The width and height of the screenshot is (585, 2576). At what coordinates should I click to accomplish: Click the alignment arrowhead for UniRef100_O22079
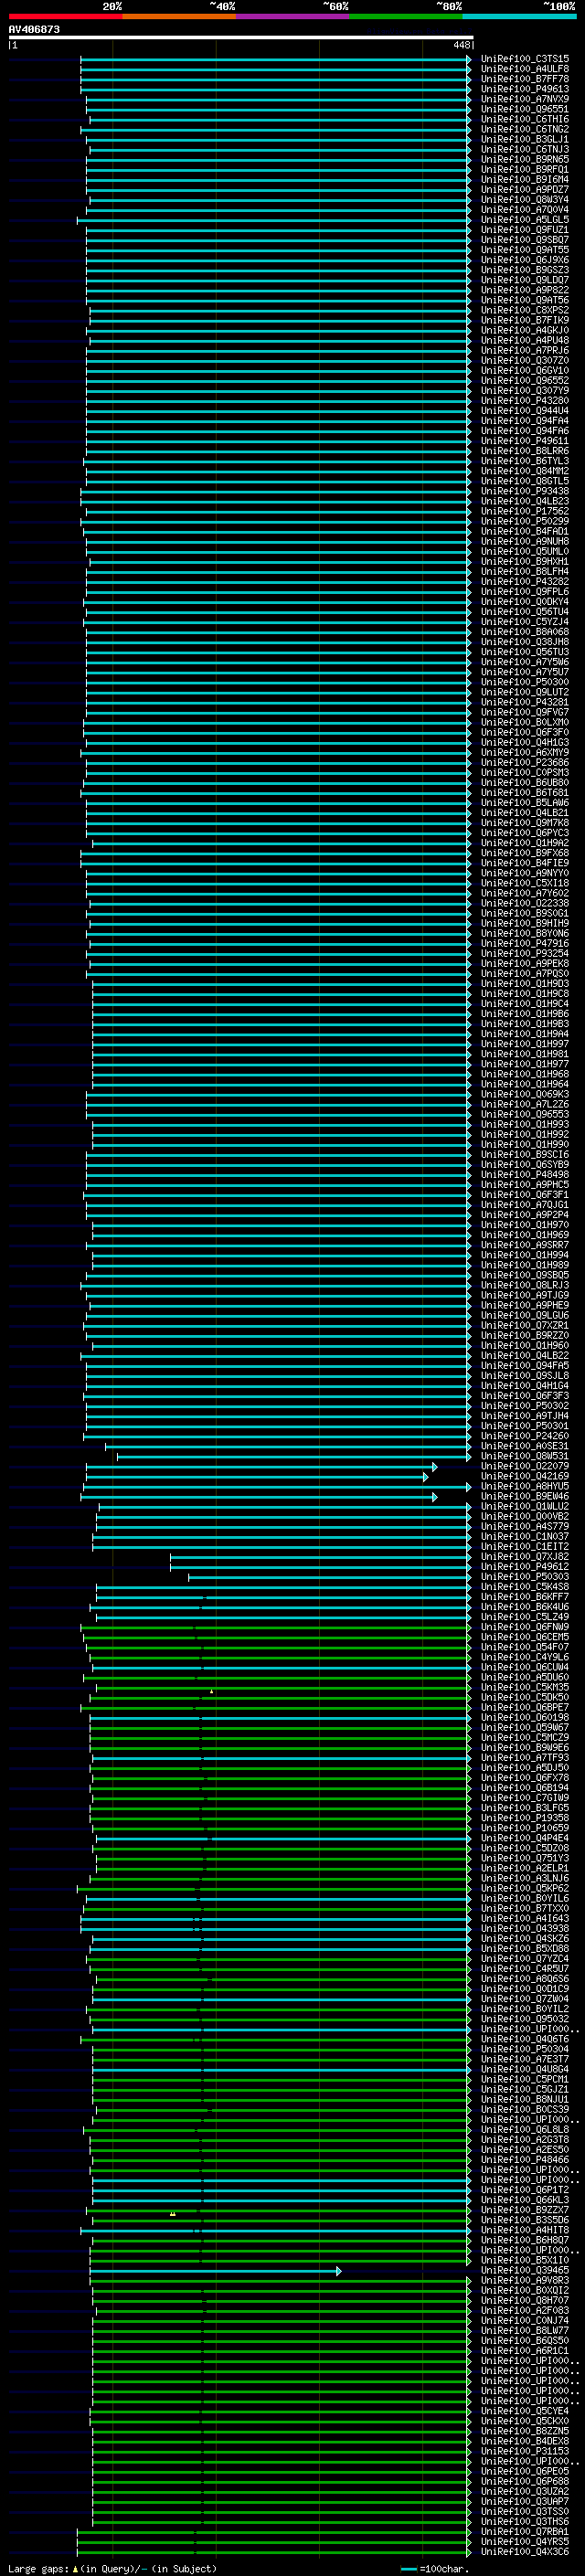coord(434,1467)
